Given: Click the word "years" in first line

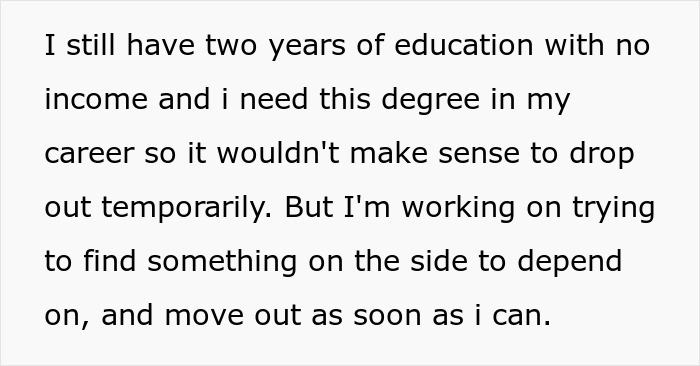Looking at the screenshot, I should point(307,48).
